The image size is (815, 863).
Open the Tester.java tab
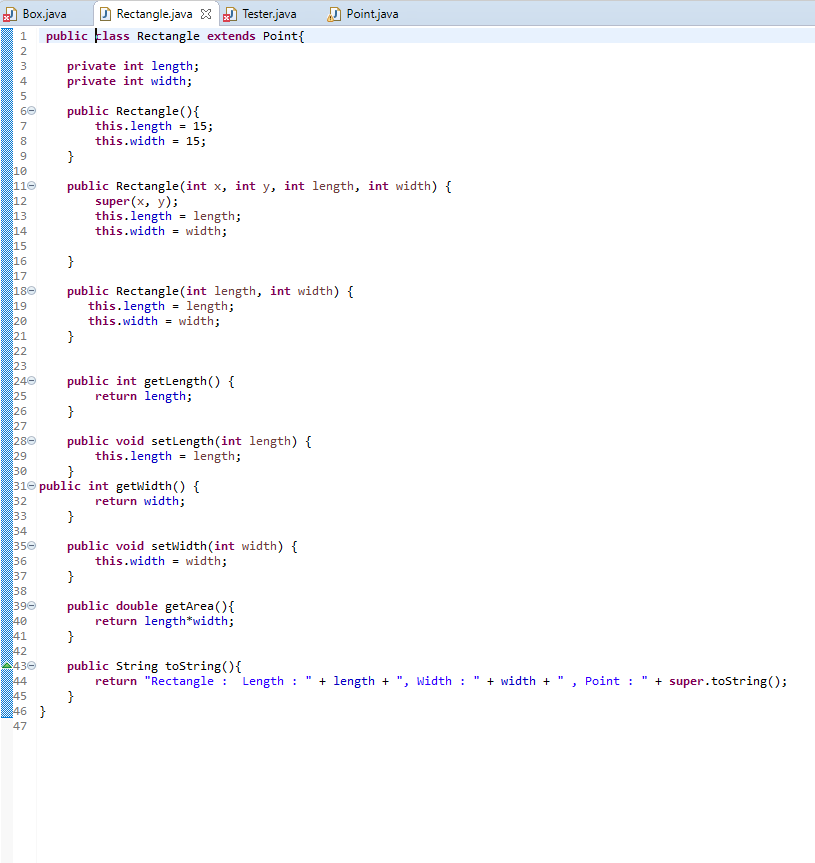coord(269,14)
